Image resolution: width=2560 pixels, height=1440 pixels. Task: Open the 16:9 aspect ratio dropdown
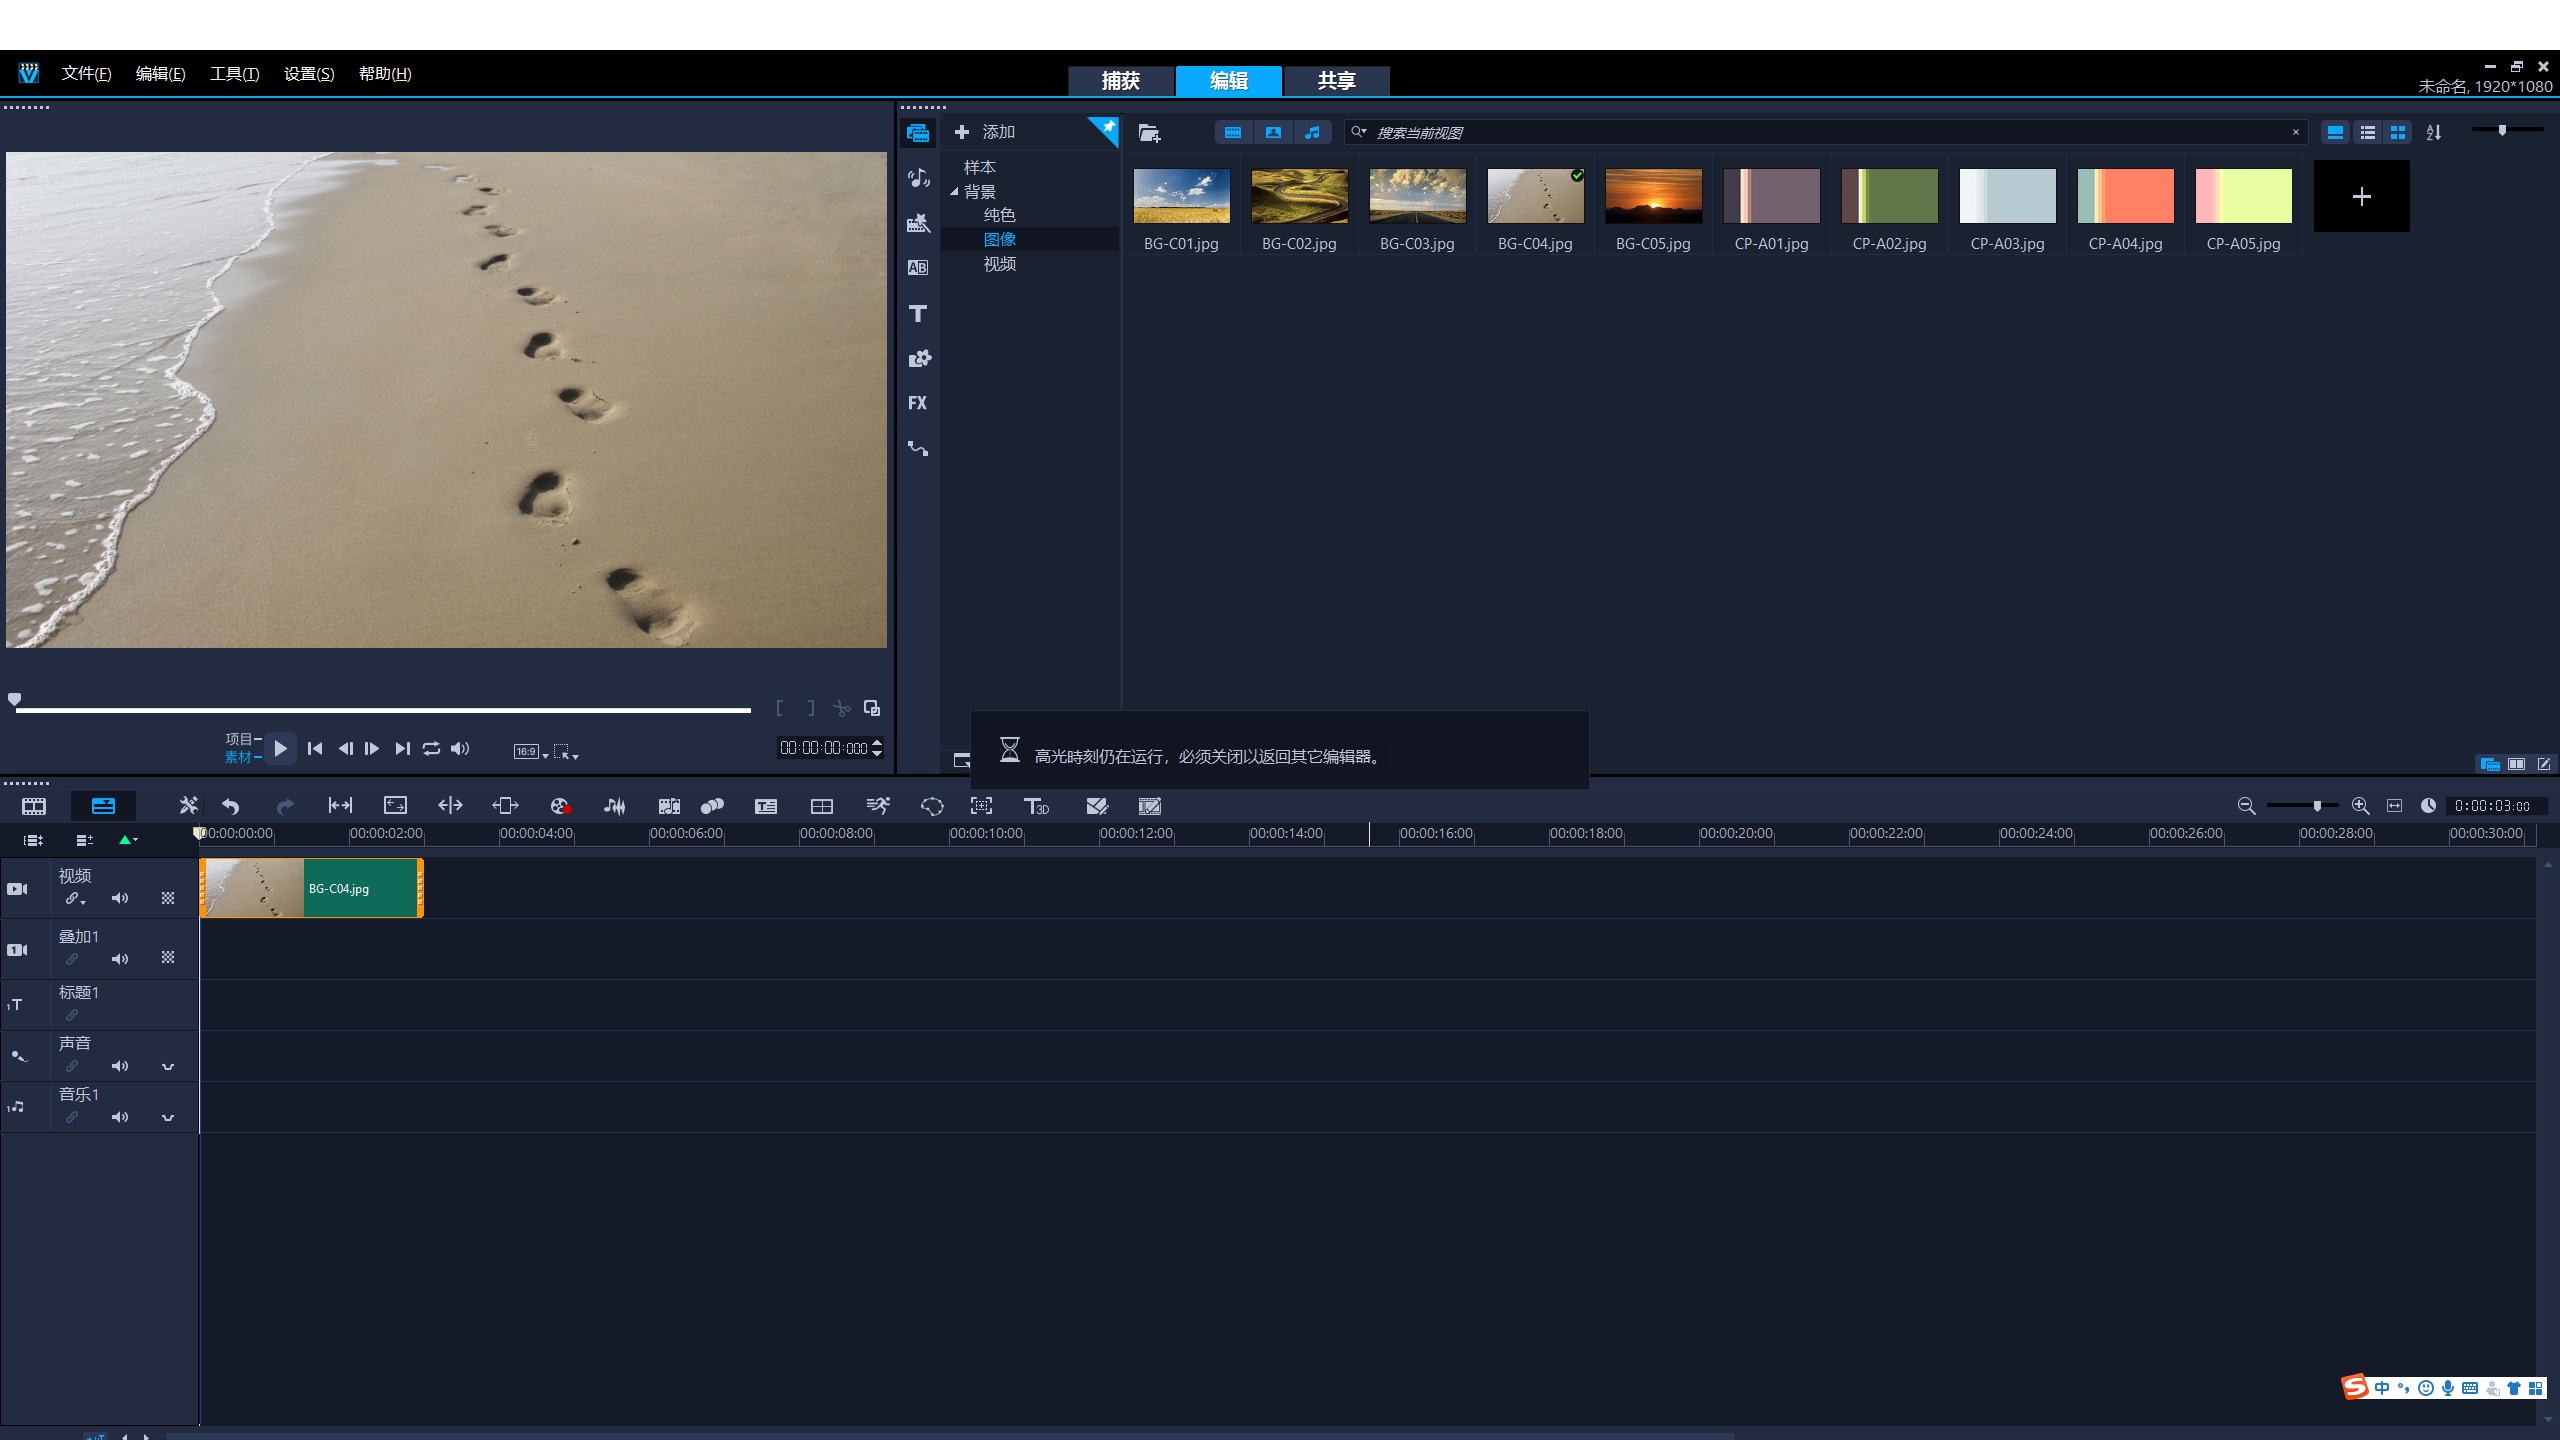click(531, 752)
